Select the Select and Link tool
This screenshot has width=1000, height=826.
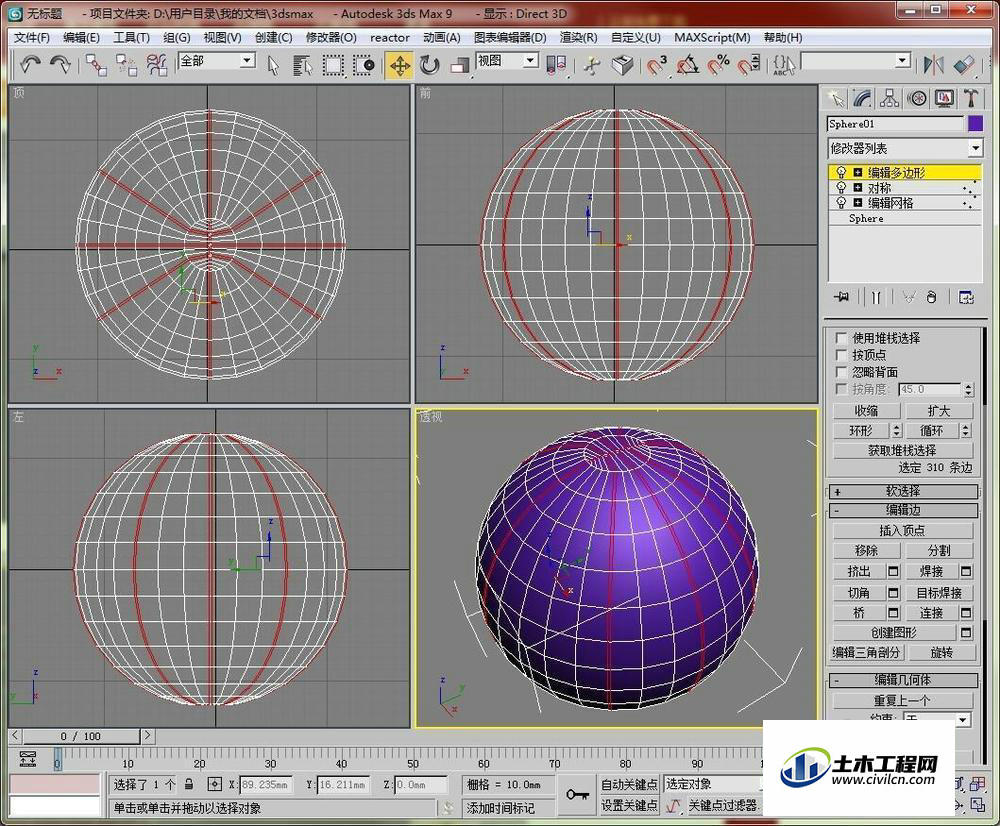96,64
